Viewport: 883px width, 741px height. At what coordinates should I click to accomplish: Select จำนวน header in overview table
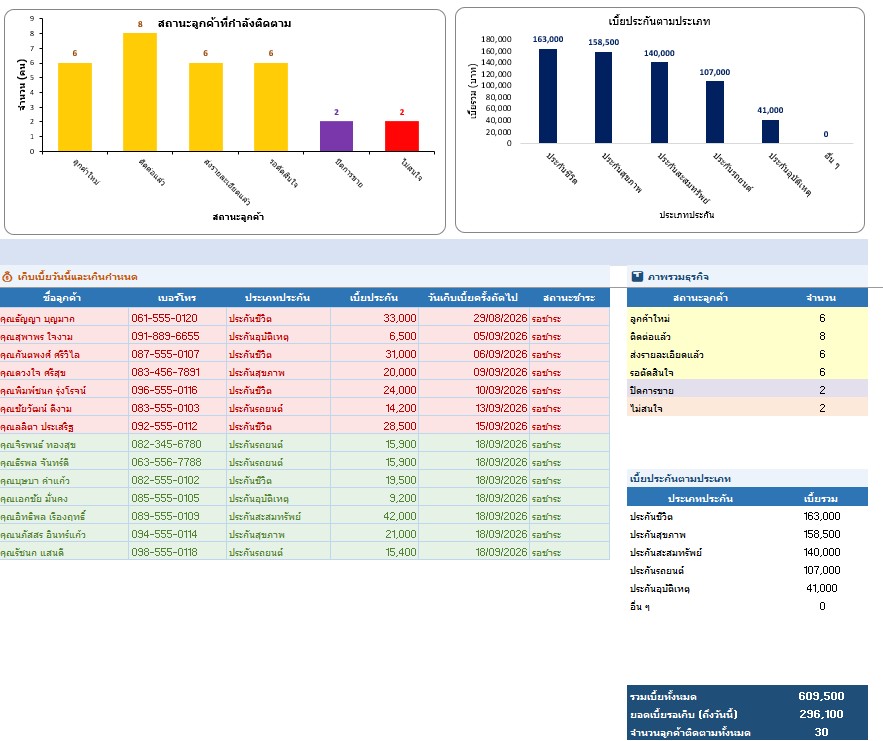pos(821,297)
